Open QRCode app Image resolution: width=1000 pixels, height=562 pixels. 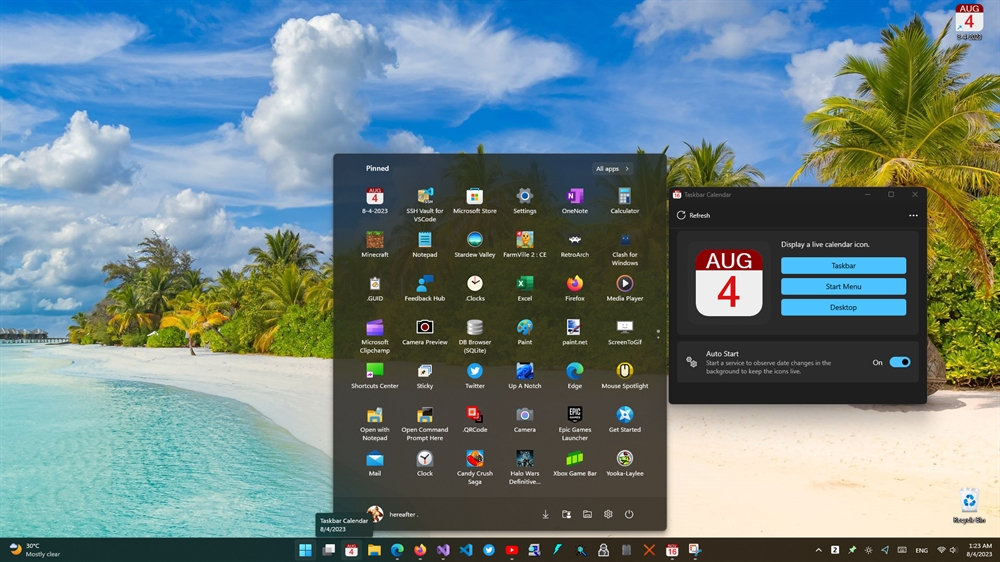click(474, 420)
